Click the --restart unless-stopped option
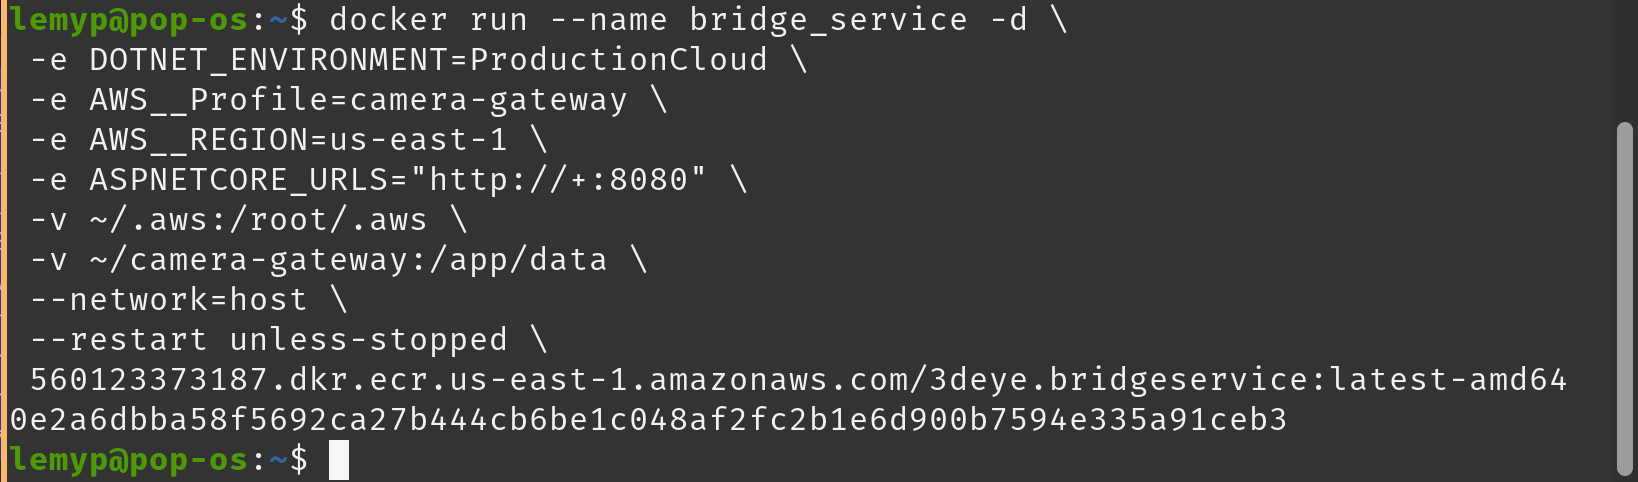The height and width of the screenshot is (482, 1638). pos(269,340)
